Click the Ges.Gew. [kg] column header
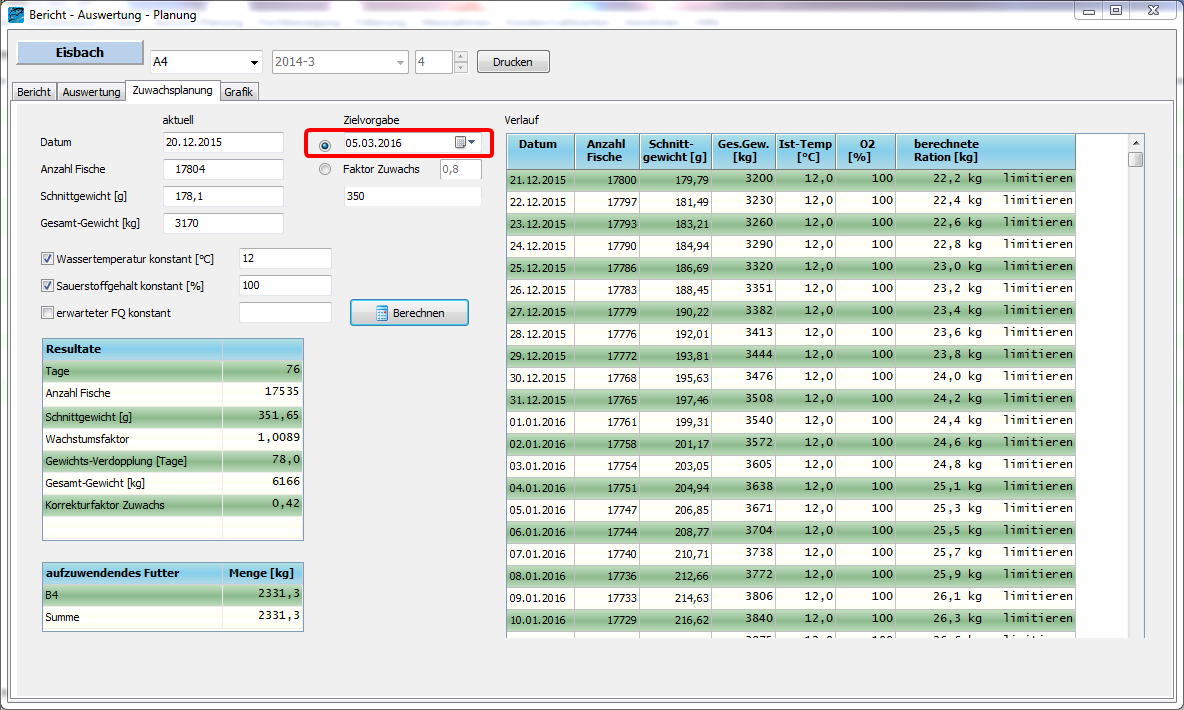 click(744, 151)
